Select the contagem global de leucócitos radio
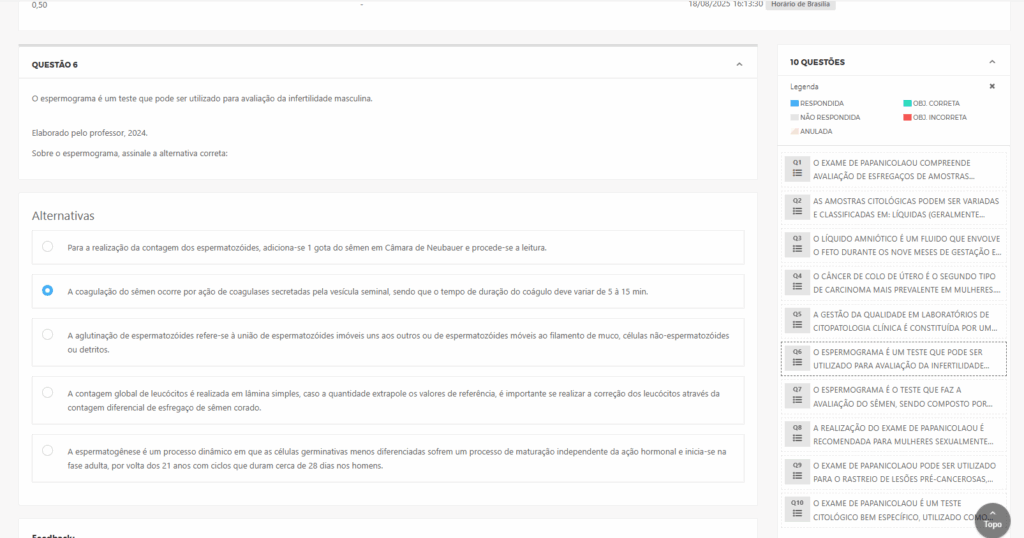Screen dimensions: 1024x538 click(48, 393)
